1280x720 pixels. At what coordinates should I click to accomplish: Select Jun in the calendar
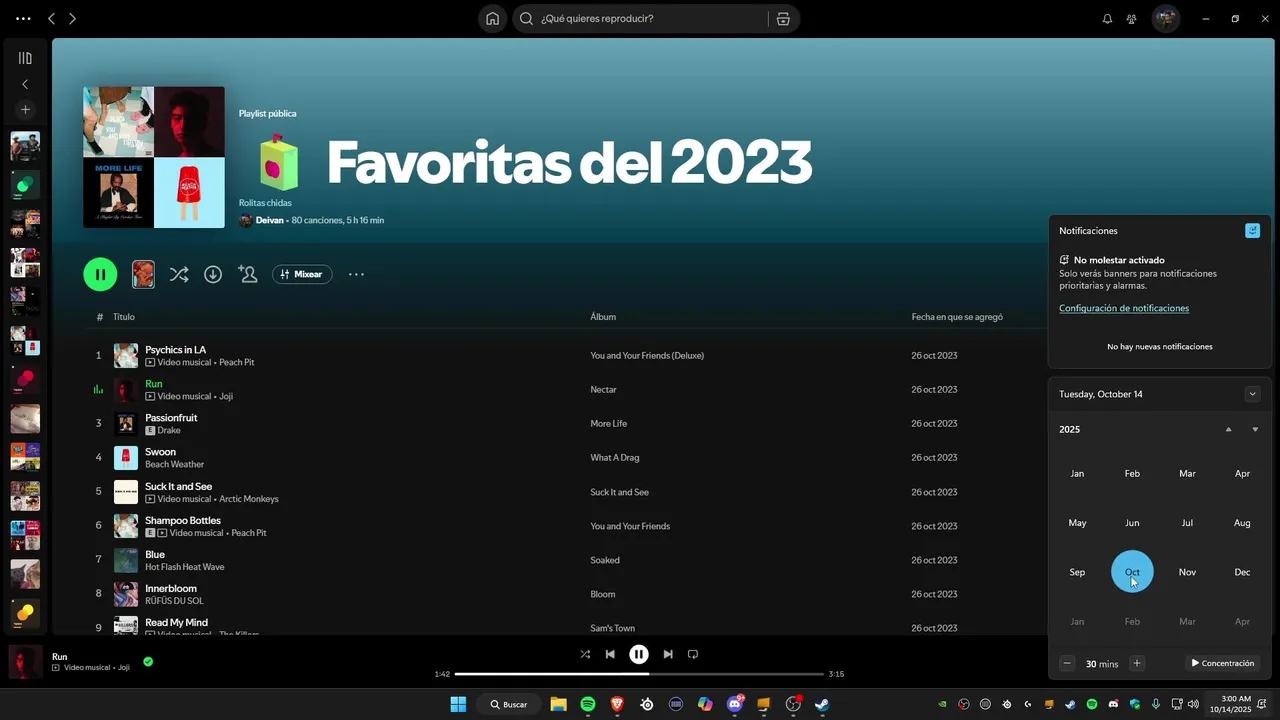click(1132, 523)
